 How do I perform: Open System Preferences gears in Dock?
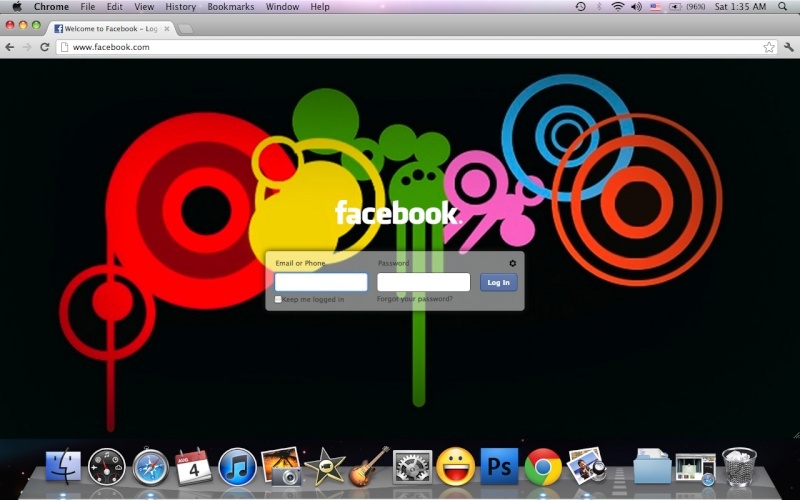click(x=412, y=467)
